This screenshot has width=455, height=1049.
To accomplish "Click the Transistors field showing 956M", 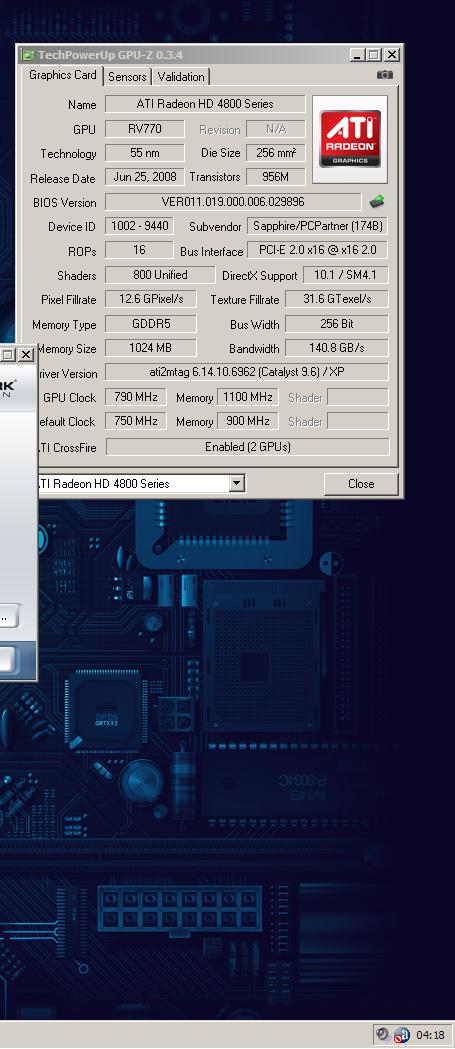I will tap(276, 177).
